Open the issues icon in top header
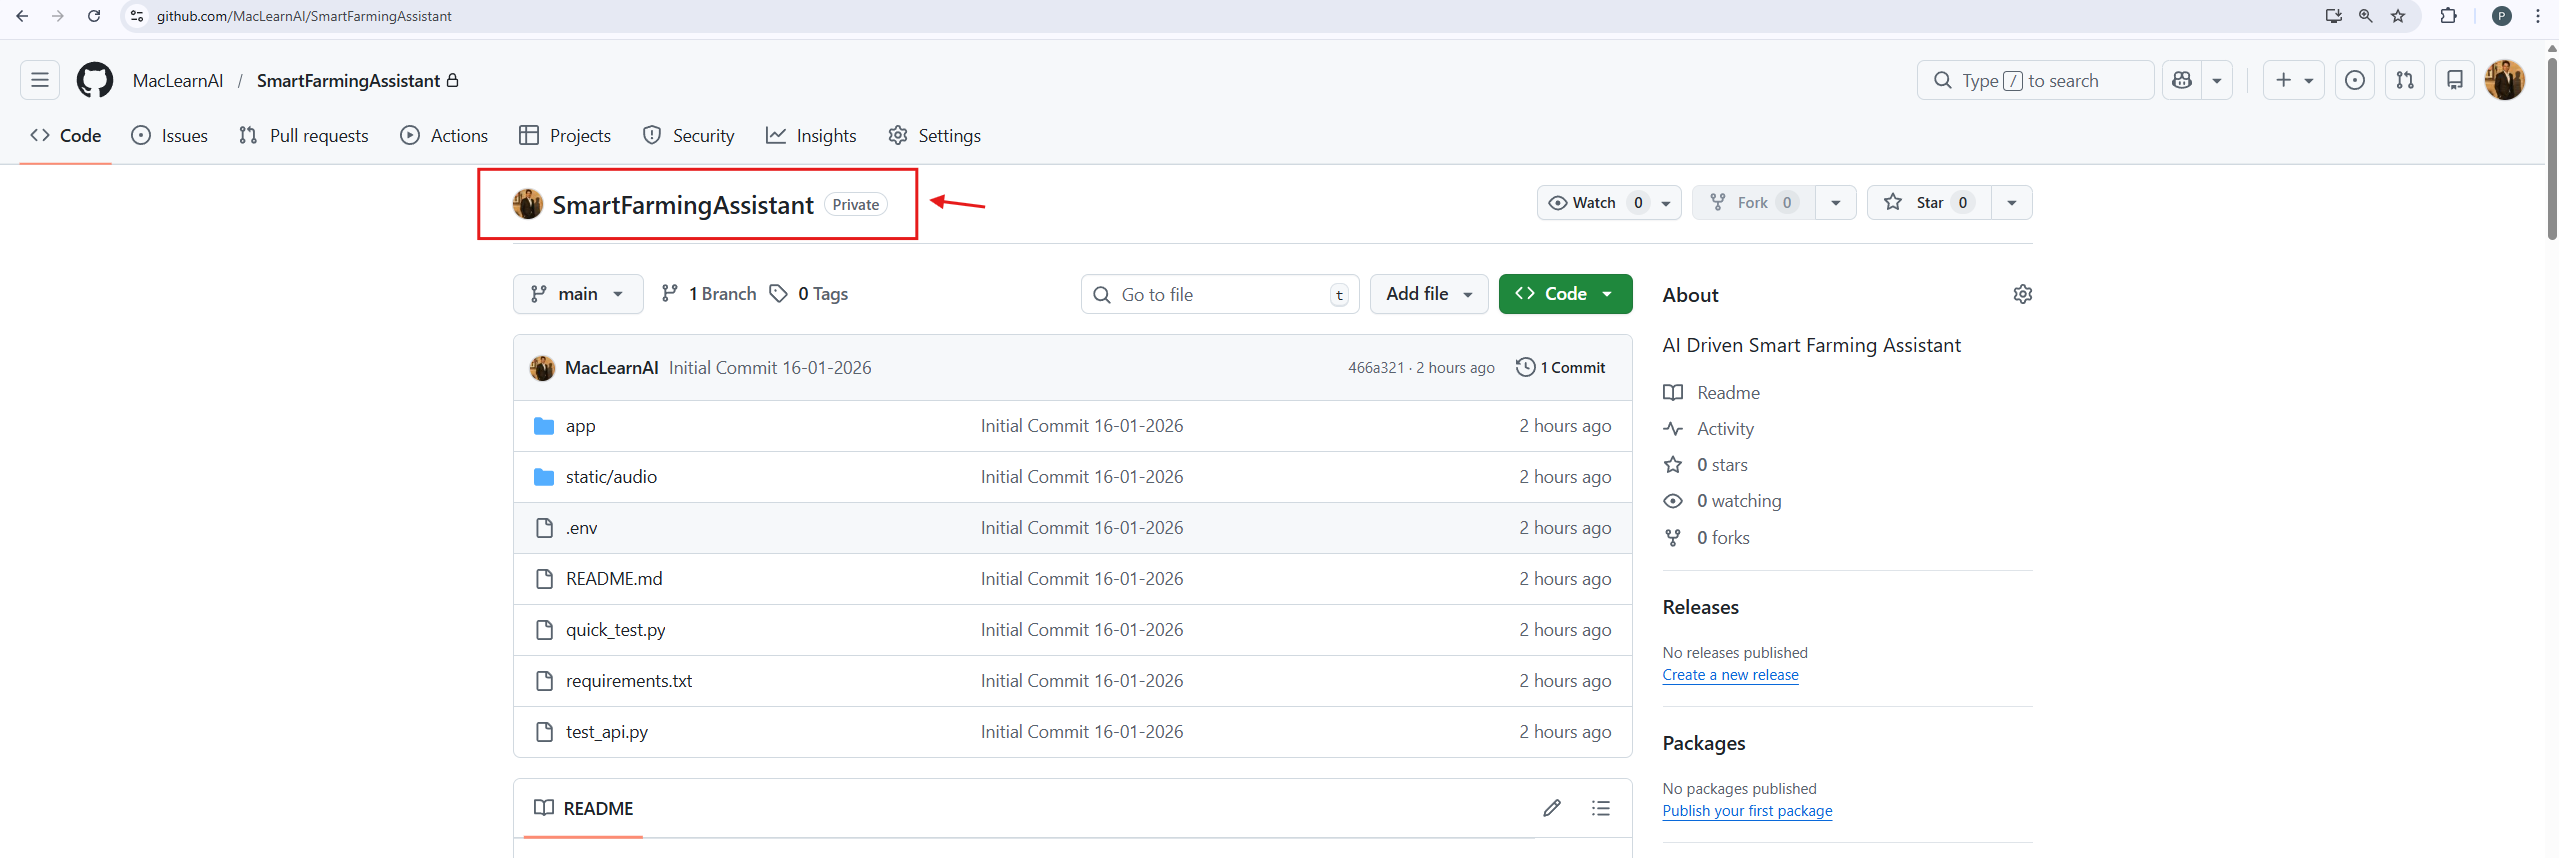 coord(2354,80)
